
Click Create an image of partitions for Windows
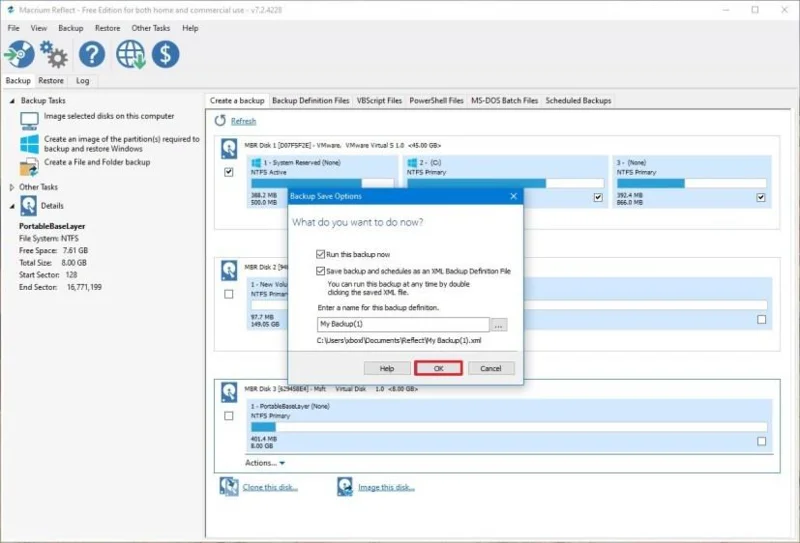(121, 143)
